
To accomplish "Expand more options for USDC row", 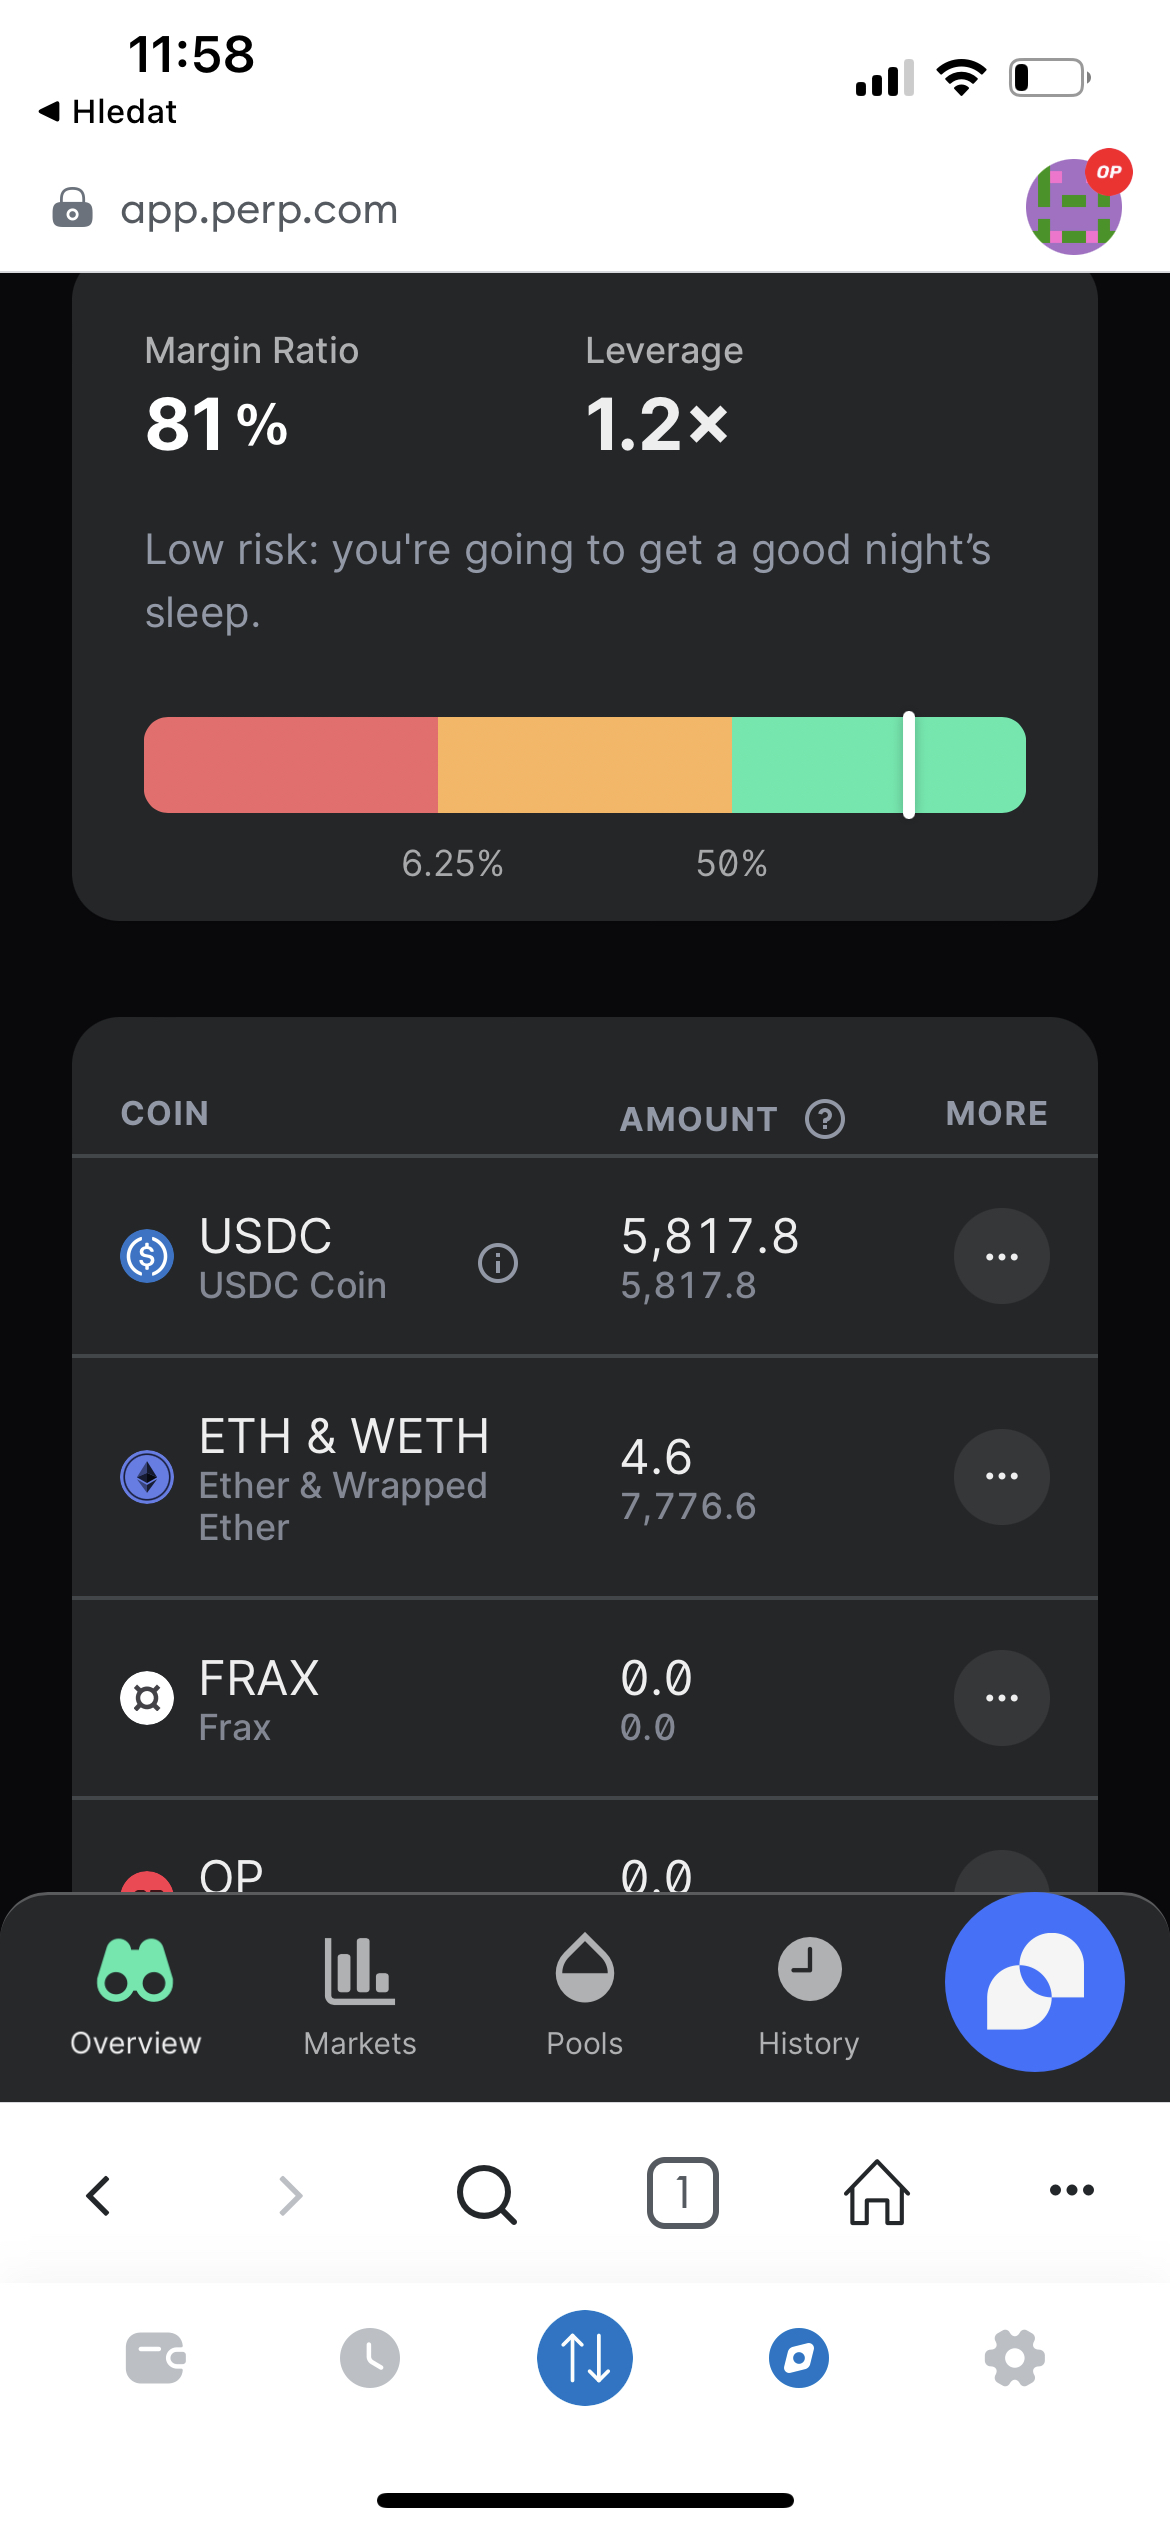I will [1001, 1256].
